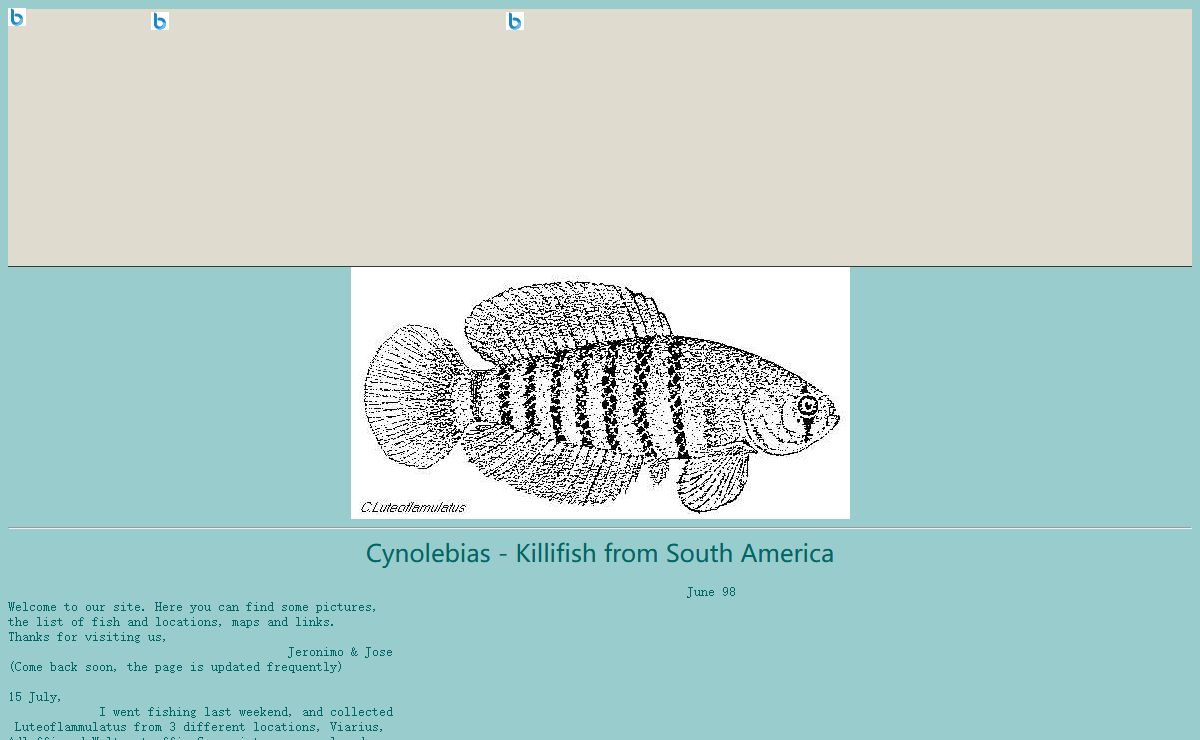Click the leftmost blue b icon at page corner

coord(17,17)
